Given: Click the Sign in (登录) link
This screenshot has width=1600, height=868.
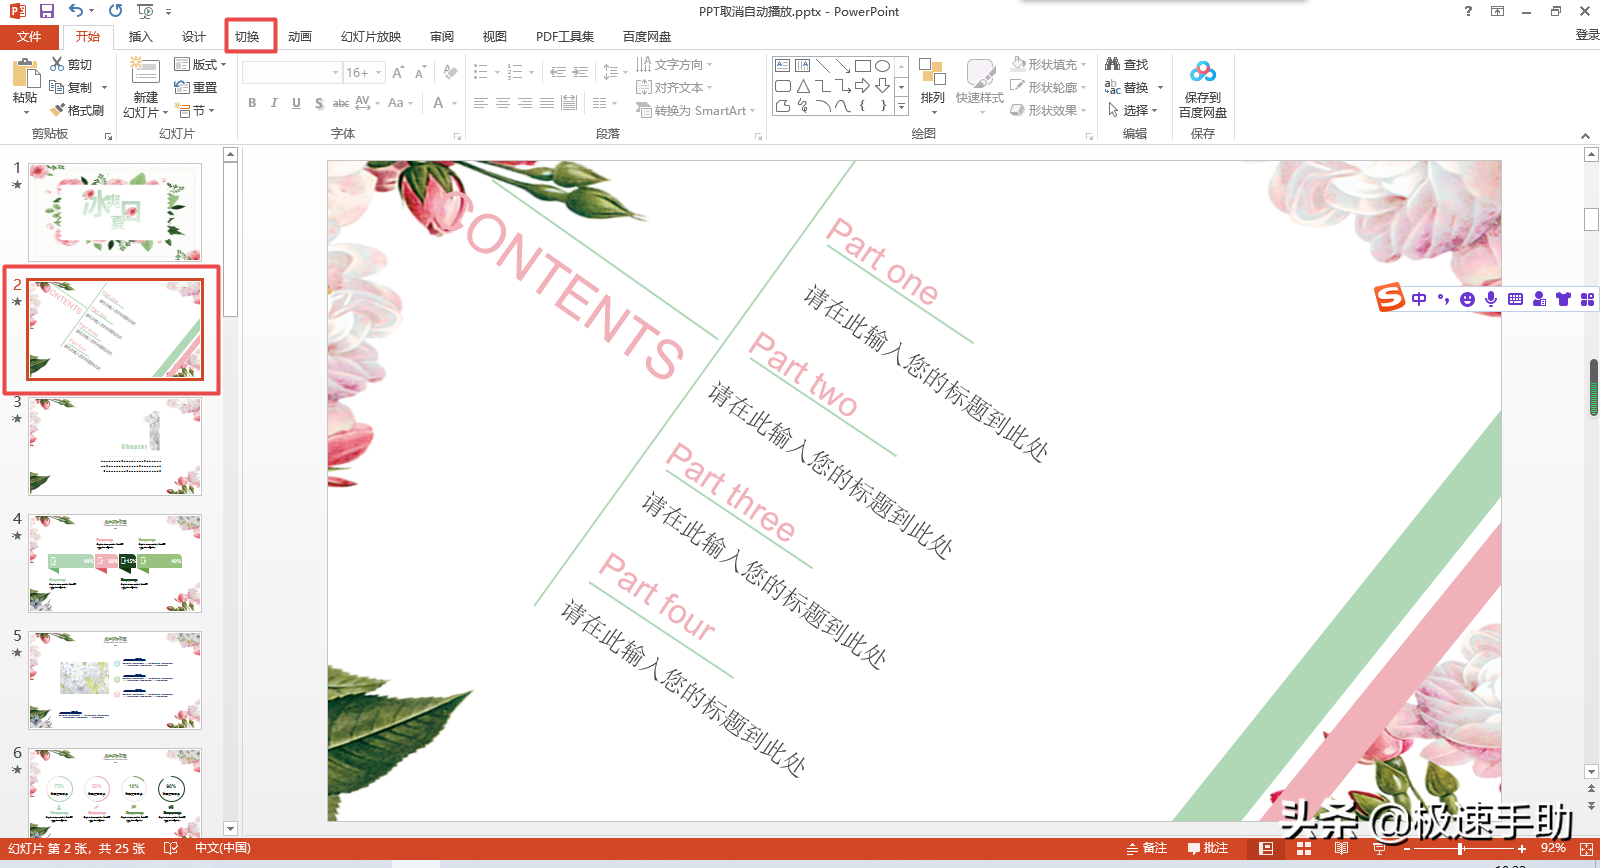Looking at the screenshot, I should tap(1587, 35).
